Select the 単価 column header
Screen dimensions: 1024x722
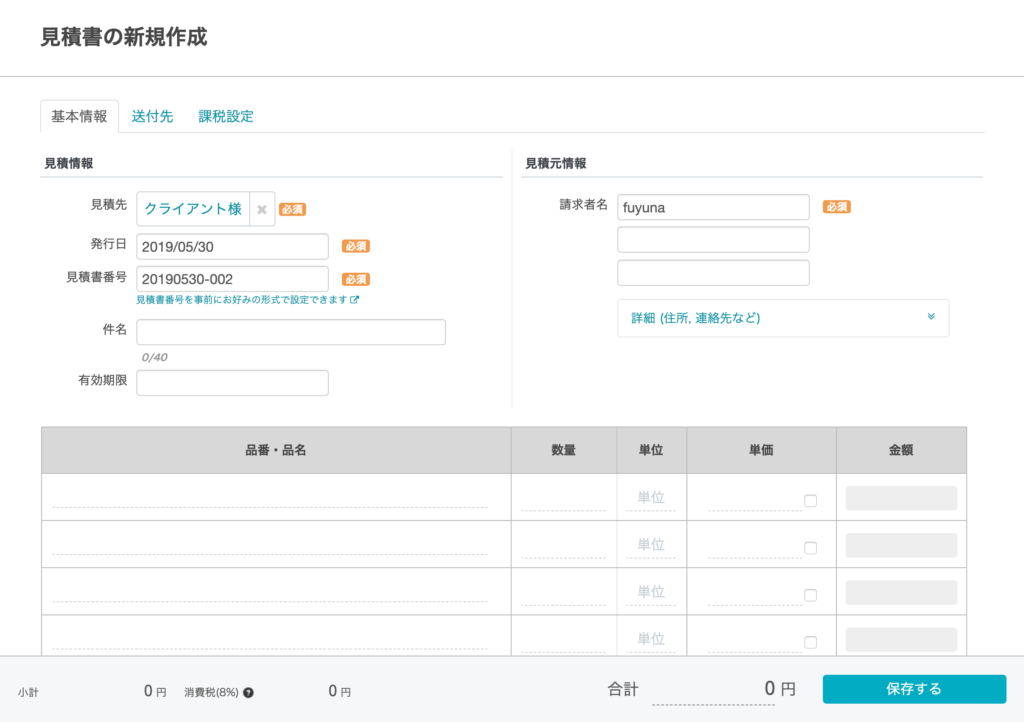[761, 450]
